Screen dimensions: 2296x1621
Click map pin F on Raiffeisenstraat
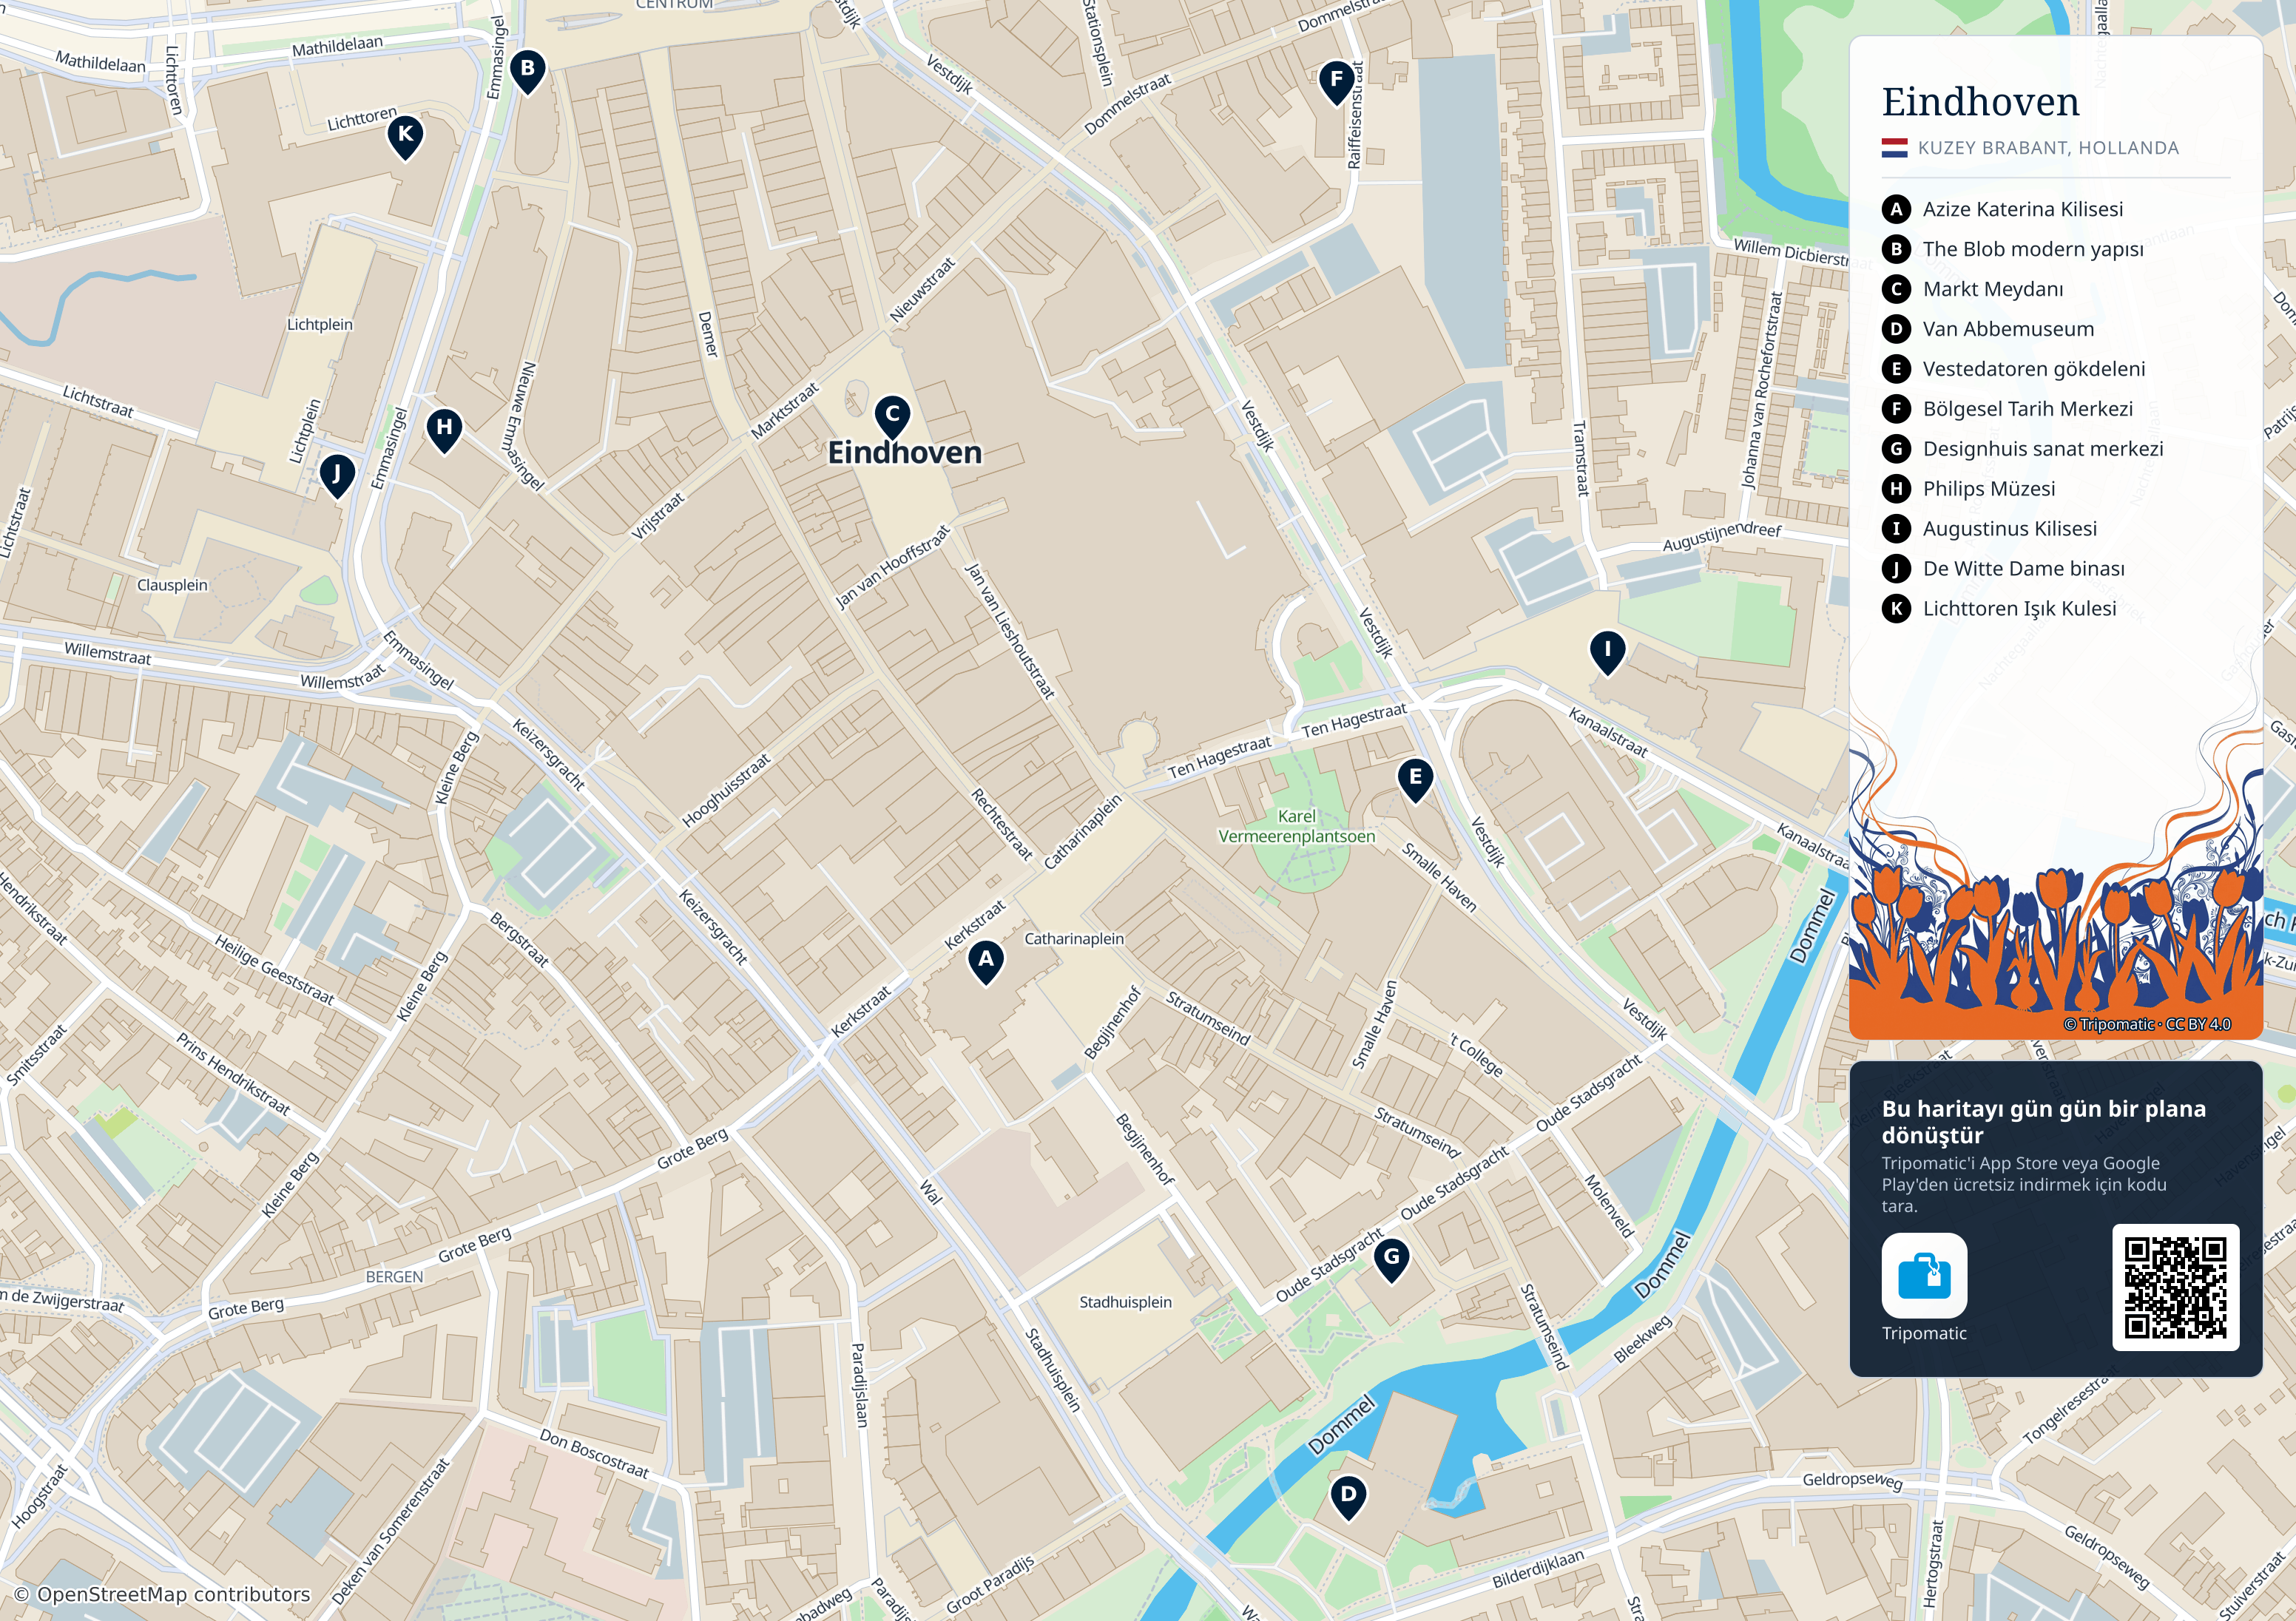1337,83
